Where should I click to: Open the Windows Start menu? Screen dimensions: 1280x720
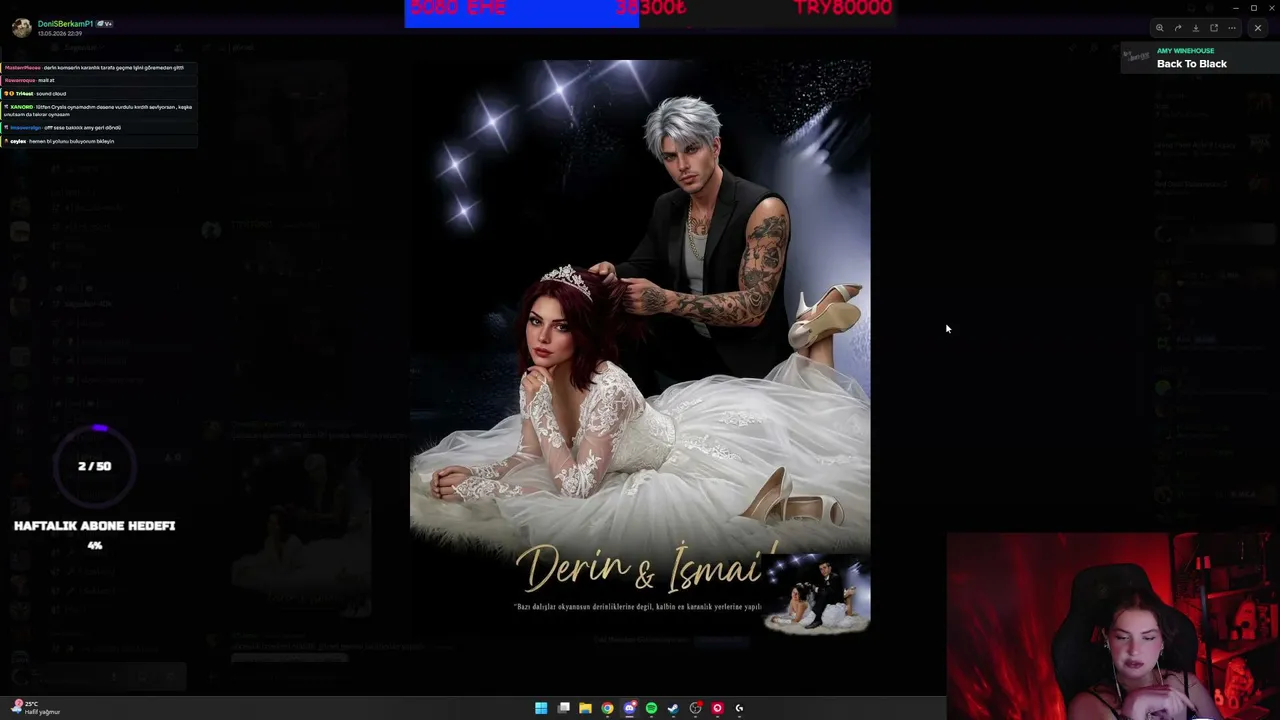(x=541, y=708)
